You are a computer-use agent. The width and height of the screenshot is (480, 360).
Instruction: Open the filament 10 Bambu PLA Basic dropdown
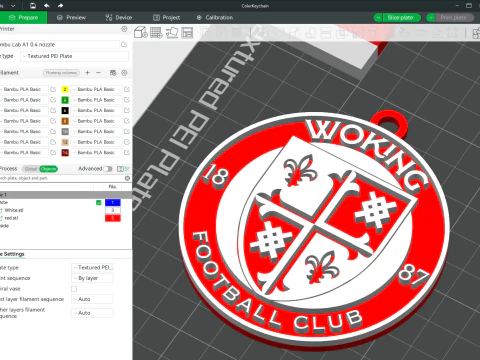point(96,132)
